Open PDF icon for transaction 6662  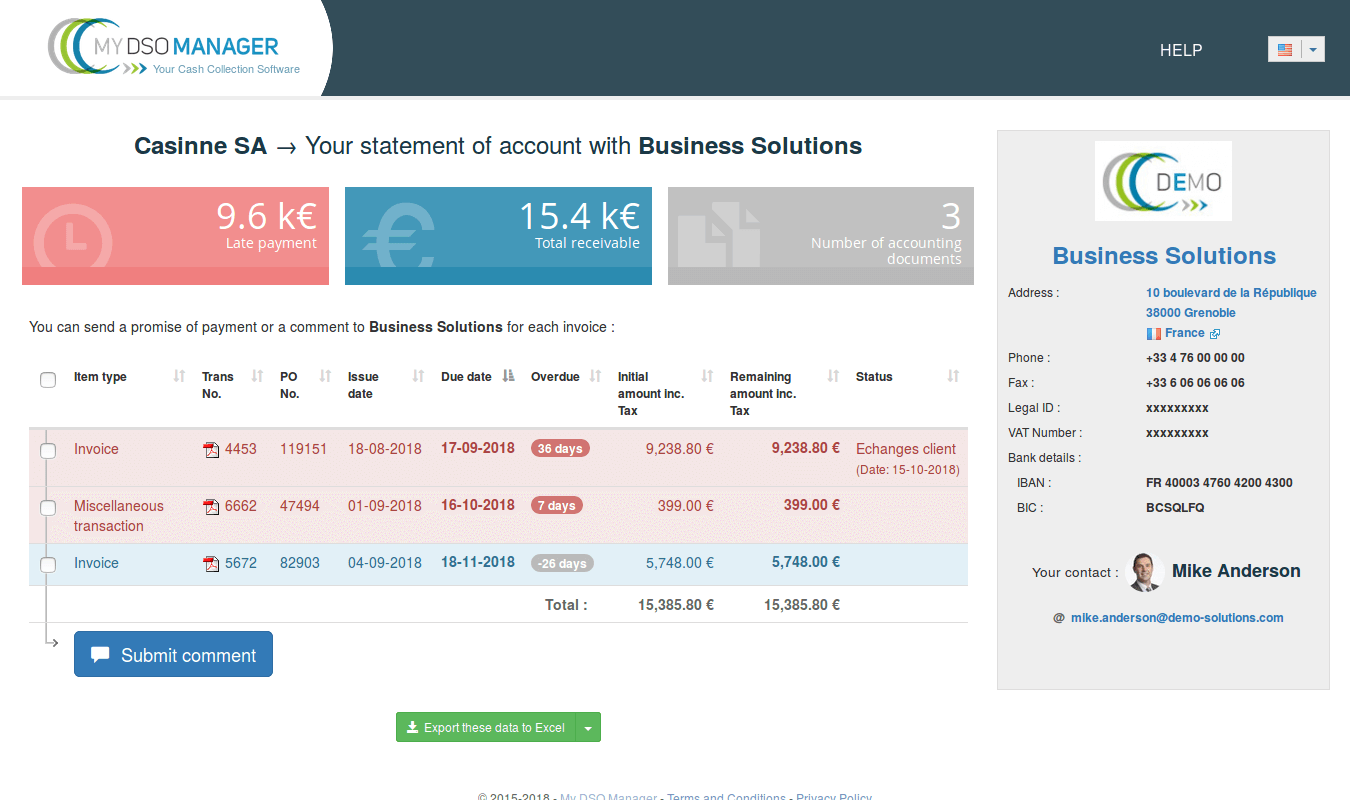tap(211, 507)
